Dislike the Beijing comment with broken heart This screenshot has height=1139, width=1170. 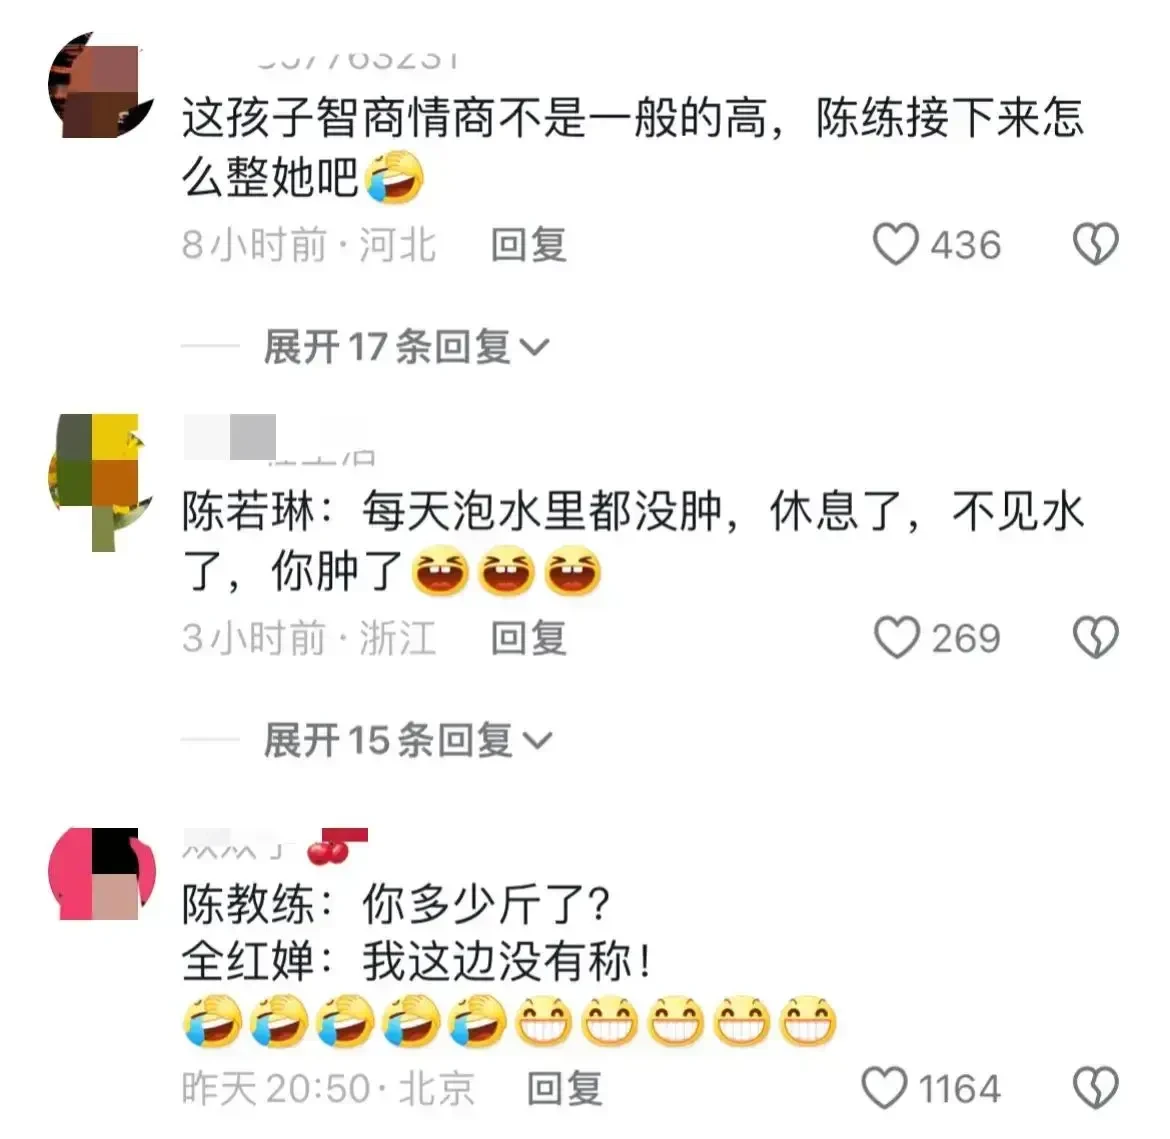point(1095,1088)
